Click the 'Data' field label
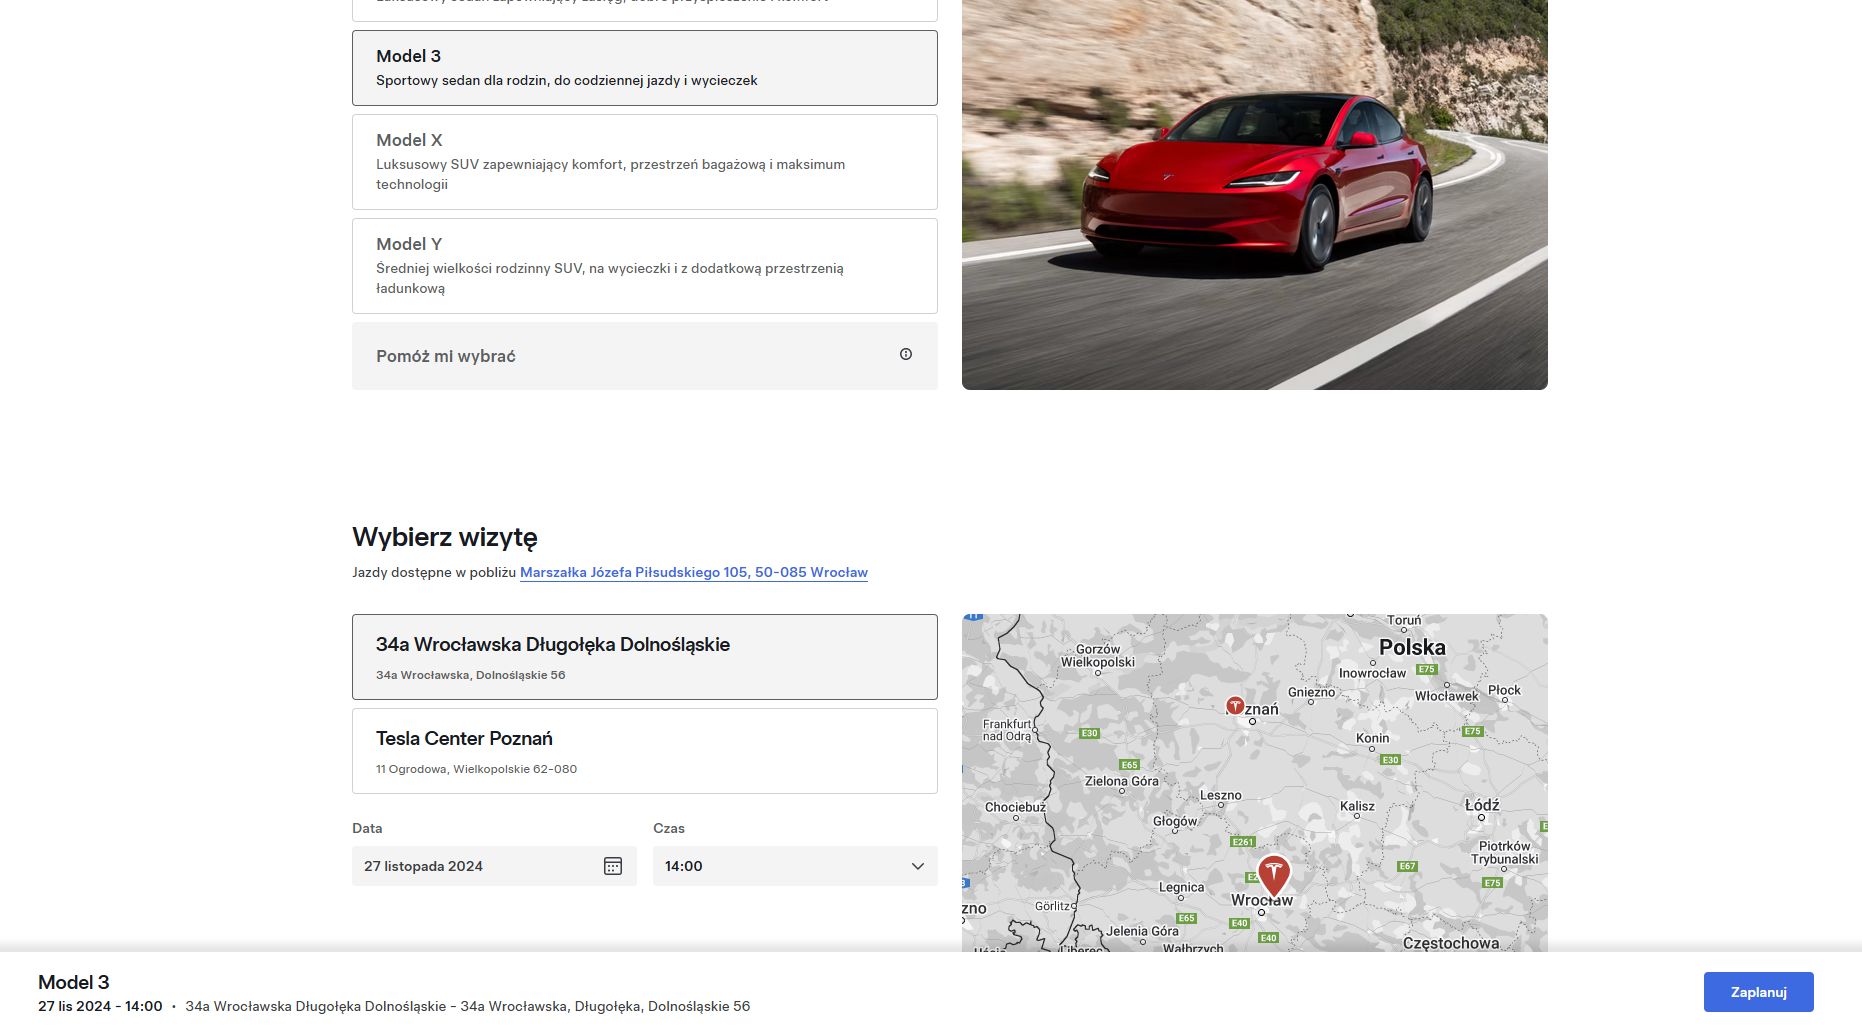 click(367, 828)
